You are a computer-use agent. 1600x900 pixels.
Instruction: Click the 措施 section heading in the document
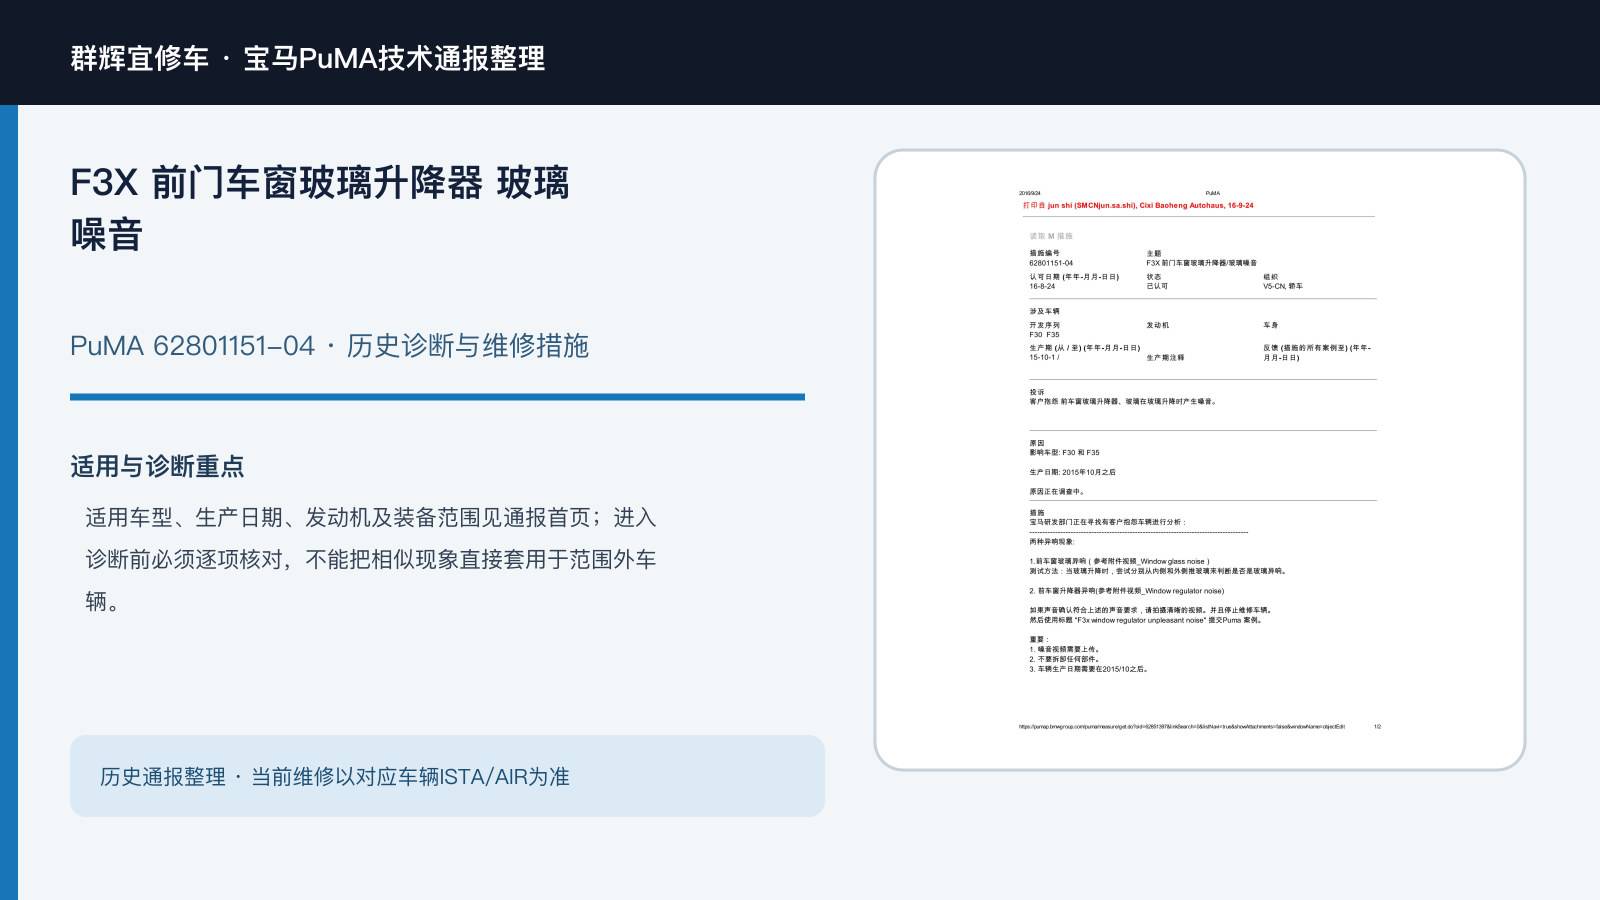coord(1037,512)
